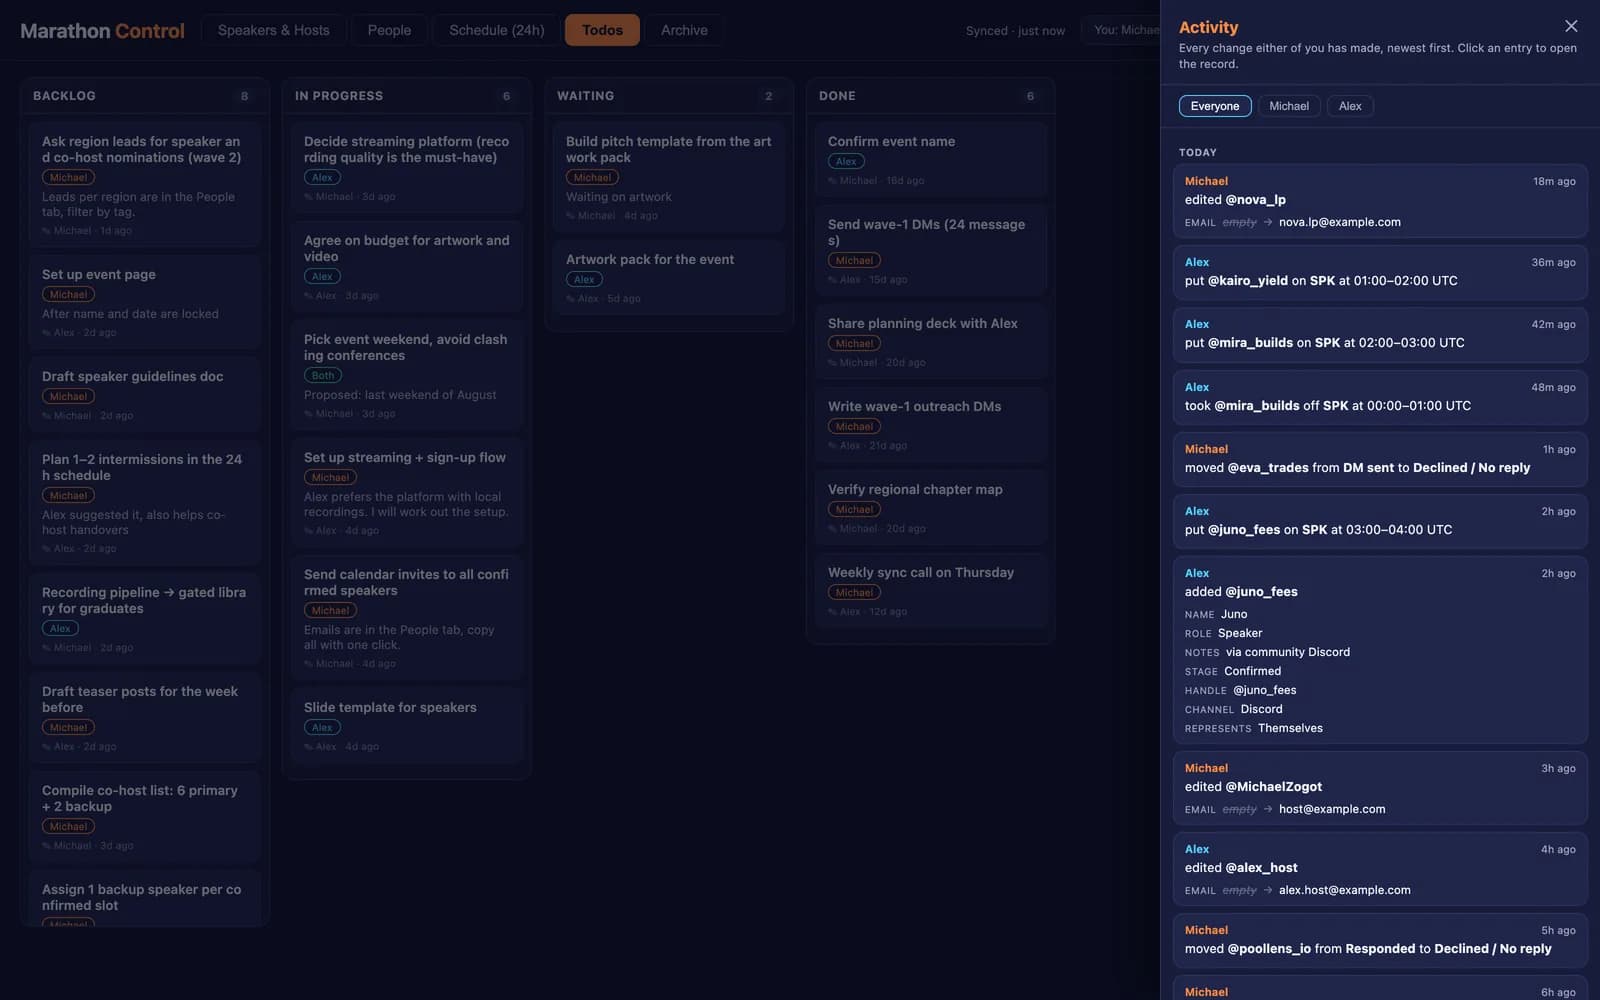Filter activity by the Michael chip
Viewport: 1600px width, 1000px height.
pyautogui.click(x=1289, y=106)
